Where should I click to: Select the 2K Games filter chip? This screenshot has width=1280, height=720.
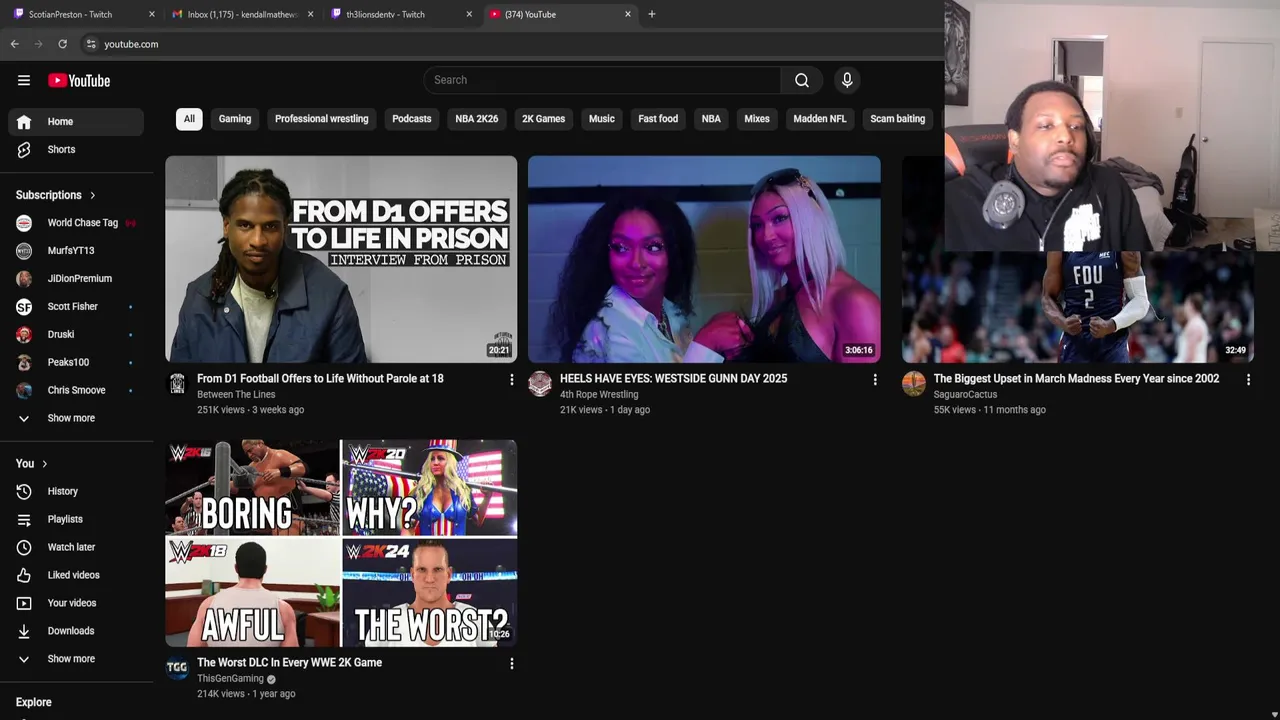544,119
